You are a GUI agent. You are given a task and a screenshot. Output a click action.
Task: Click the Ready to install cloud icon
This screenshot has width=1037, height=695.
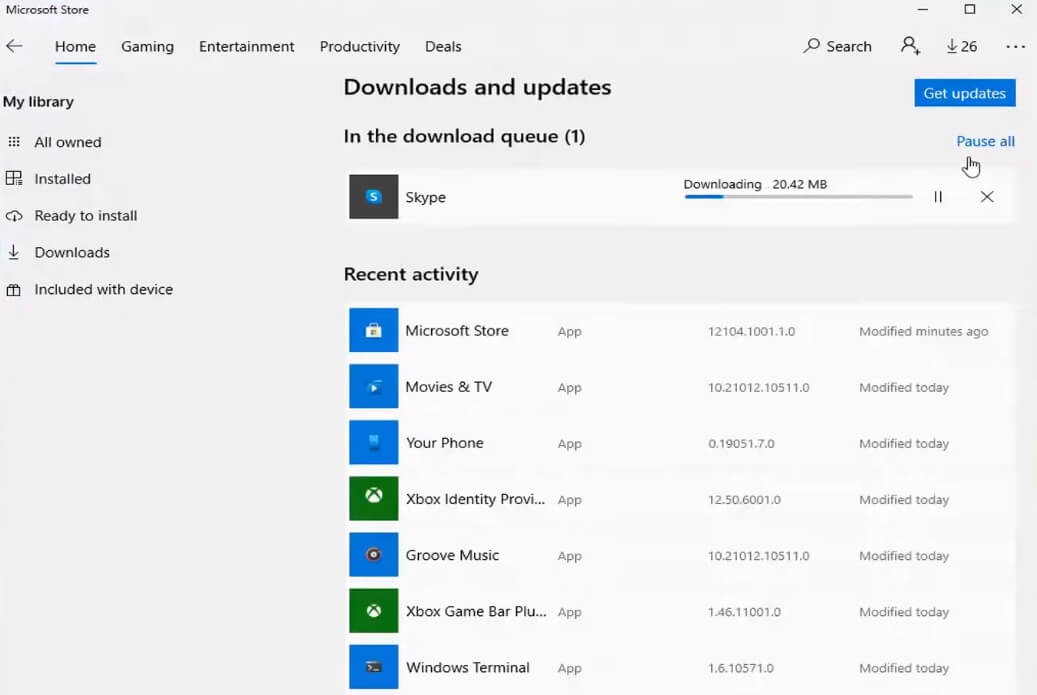click(14, 216)
